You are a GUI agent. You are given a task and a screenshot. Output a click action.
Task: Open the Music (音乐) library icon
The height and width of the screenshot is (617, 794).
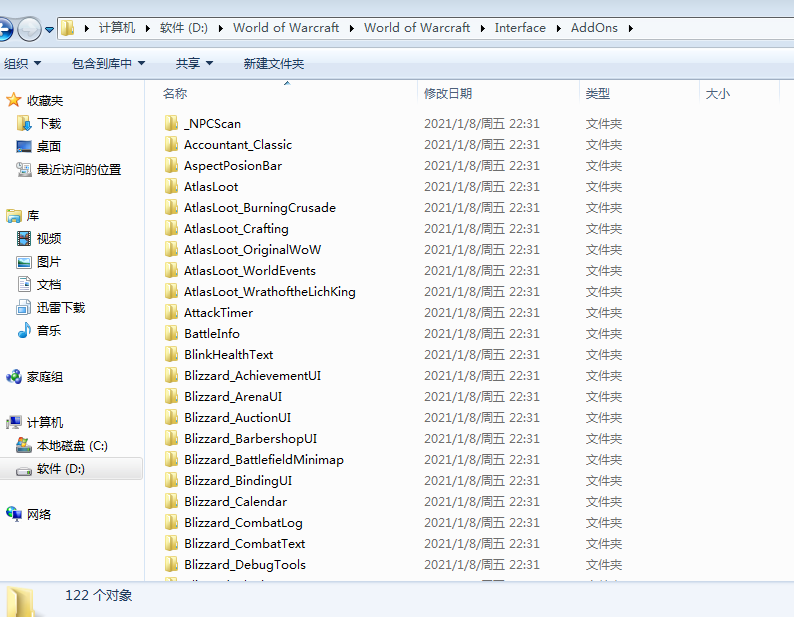[x=25, y=331]
